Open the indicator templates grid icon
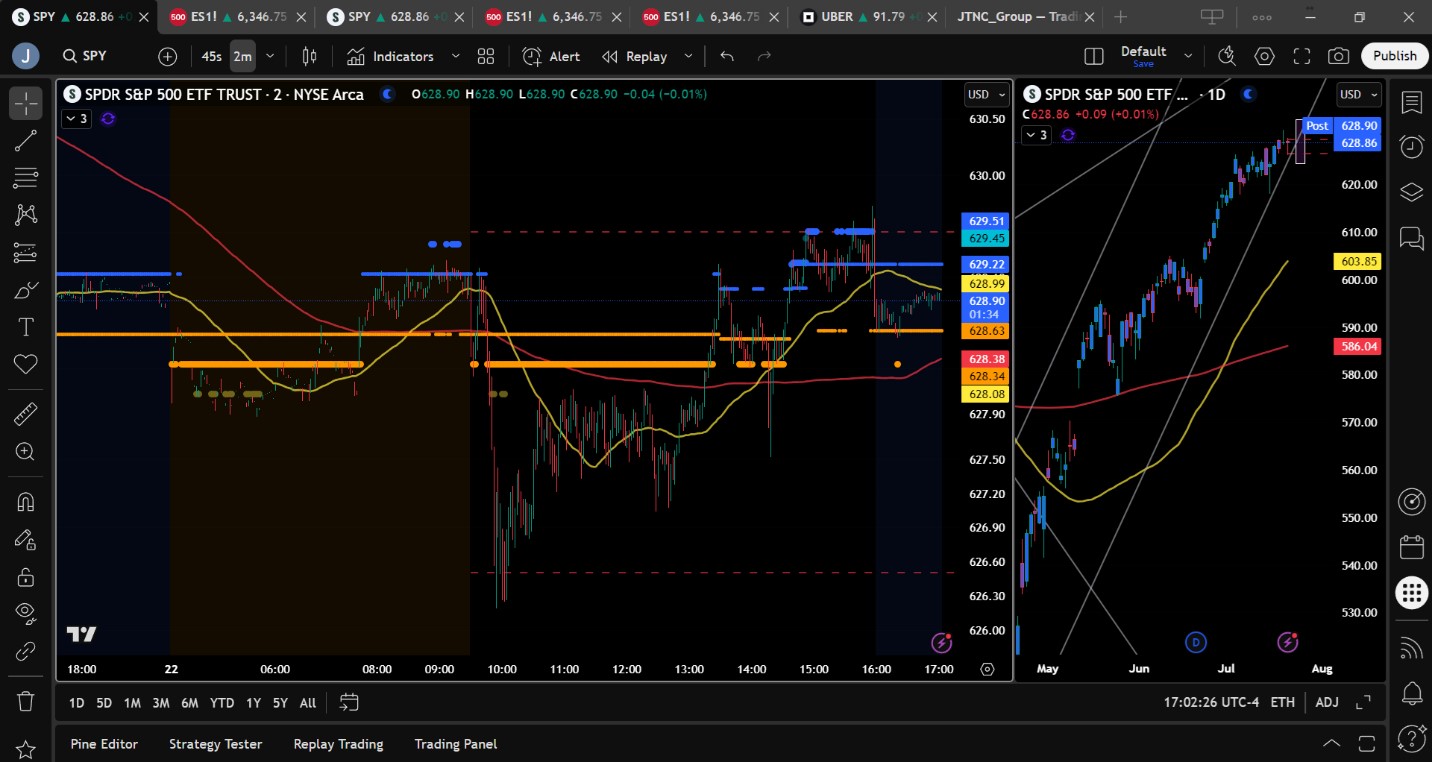The image size is (1432, 762). [x=486, y=57]
